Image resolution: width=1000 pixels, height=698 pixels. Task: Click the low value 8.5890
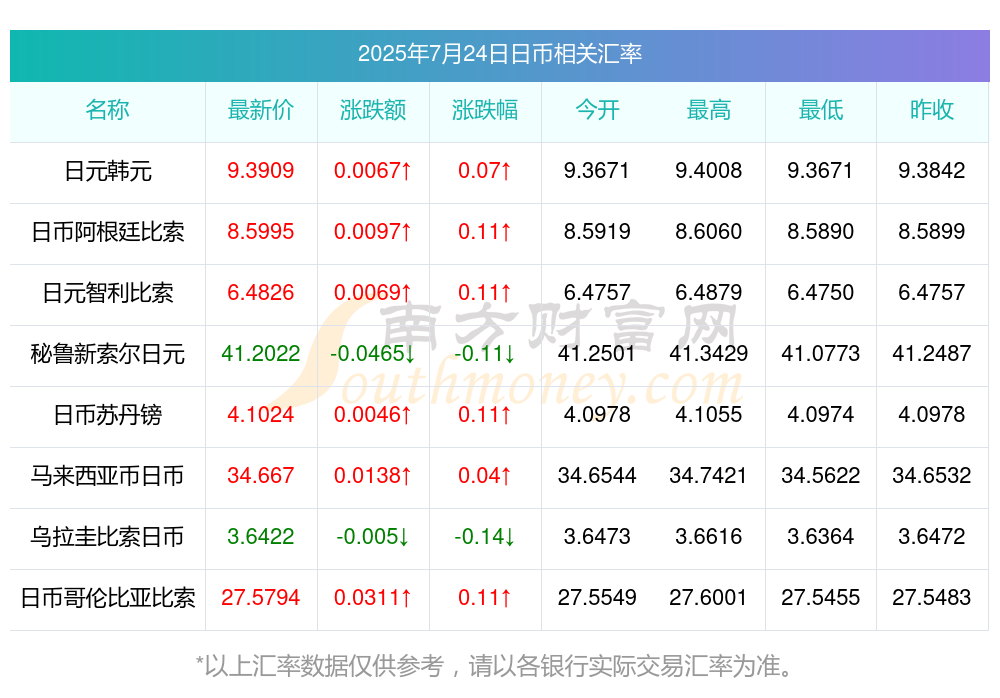click(821, 231)
